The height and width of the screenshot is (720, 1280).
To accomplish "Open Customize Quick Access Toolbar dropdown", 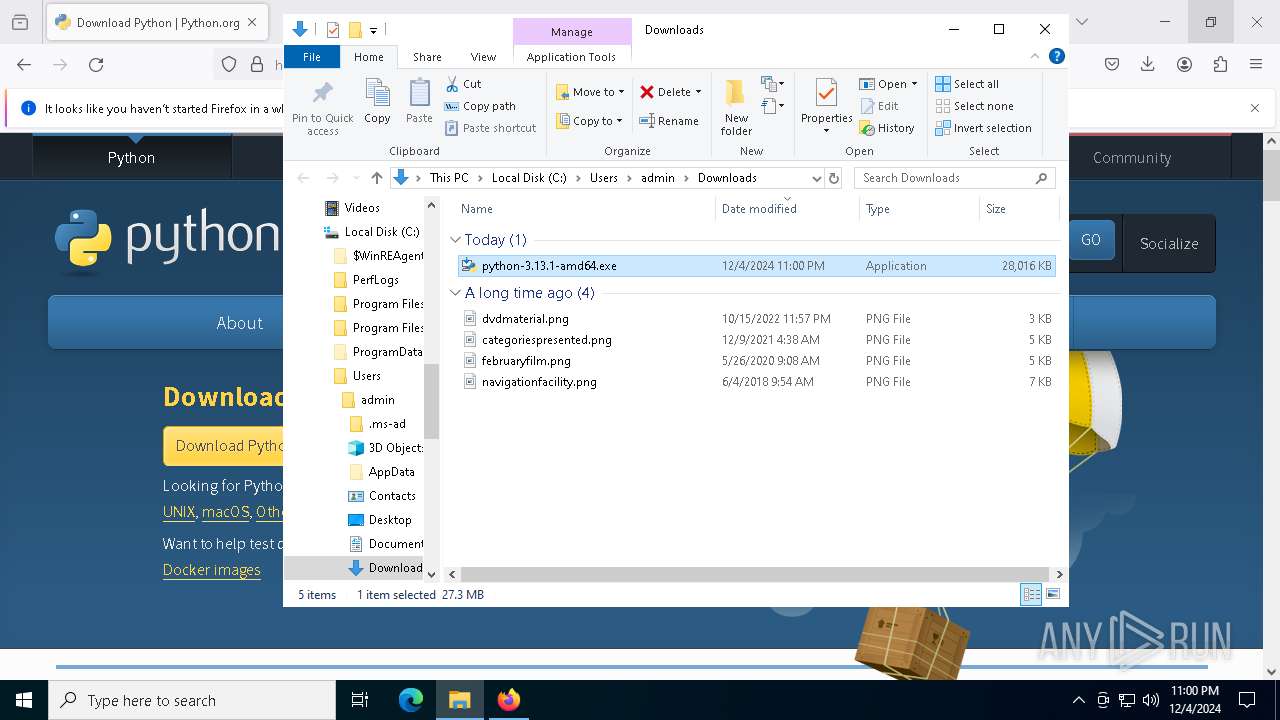I will tap(373, 31).
